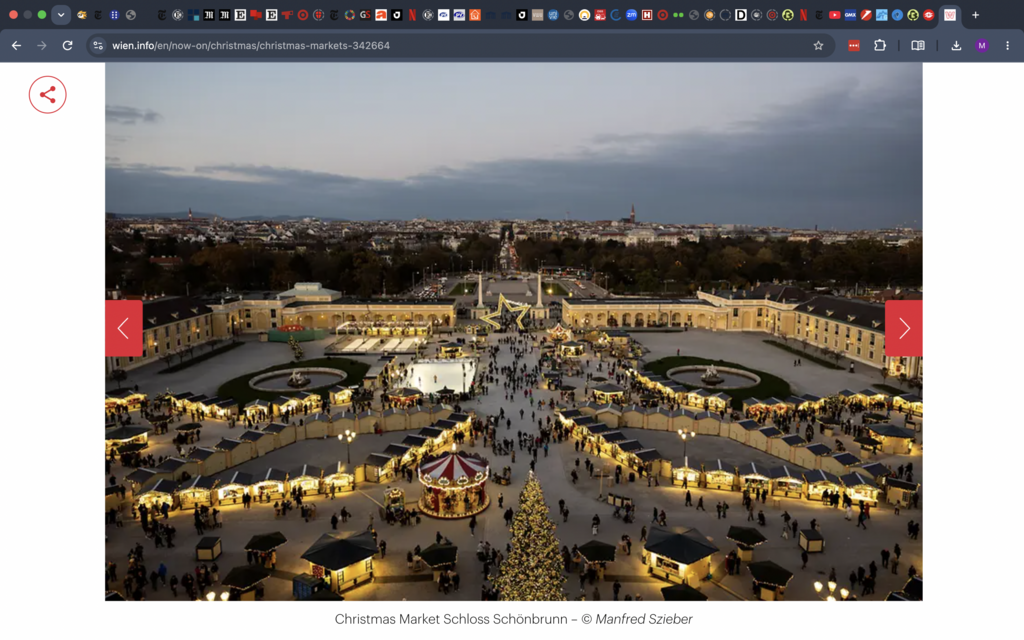Screen dimensions: 1024x640
Task: Open the red password manager extension
Action: tap(854, 45)
